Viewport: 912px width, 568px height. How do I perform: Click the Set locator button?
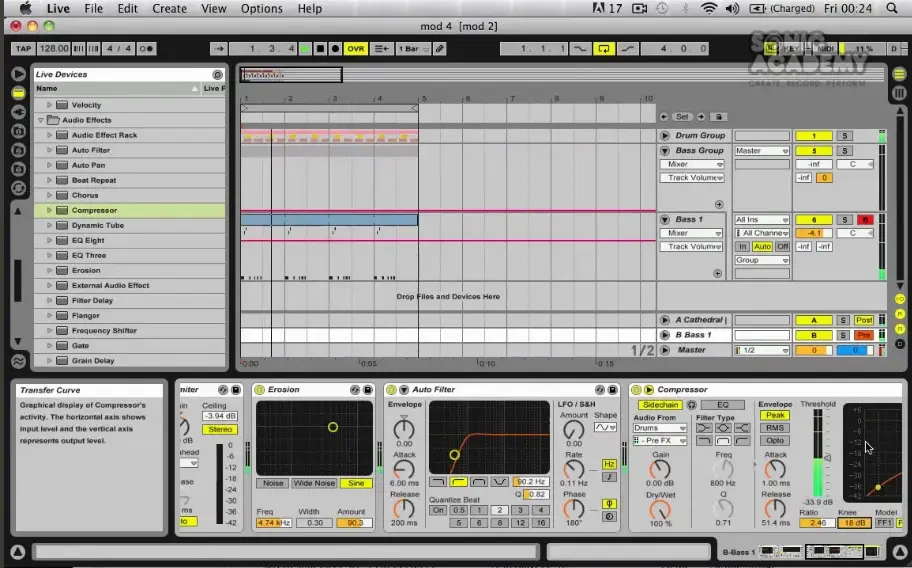point(682,117)
